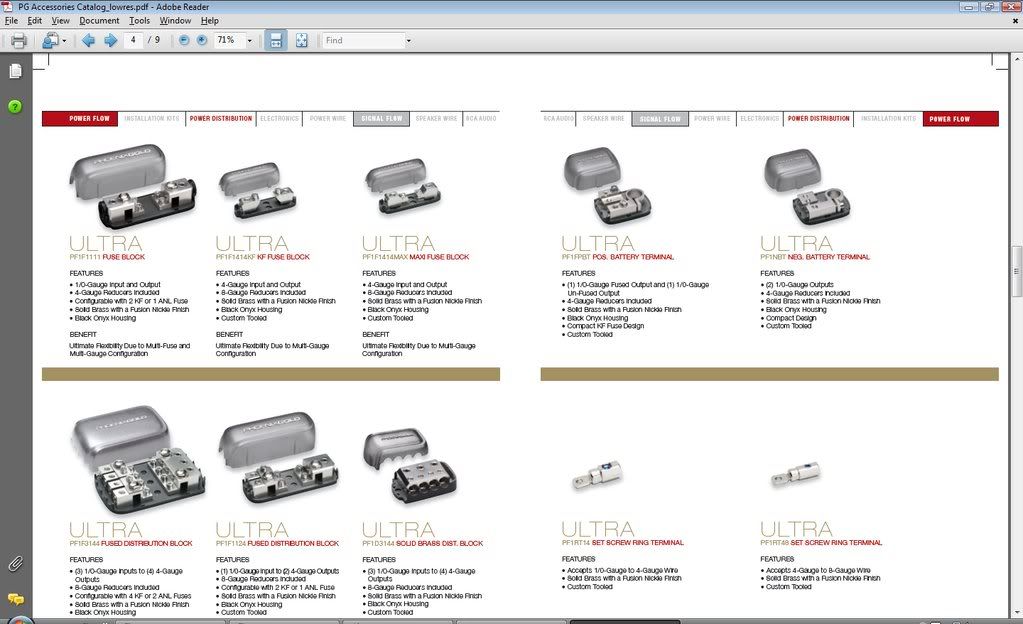Click the 'PF1RT14 SET SCREW RING TERMINAL' title
This screenshot has width=1023, height=624.
(x=622, y=542)
